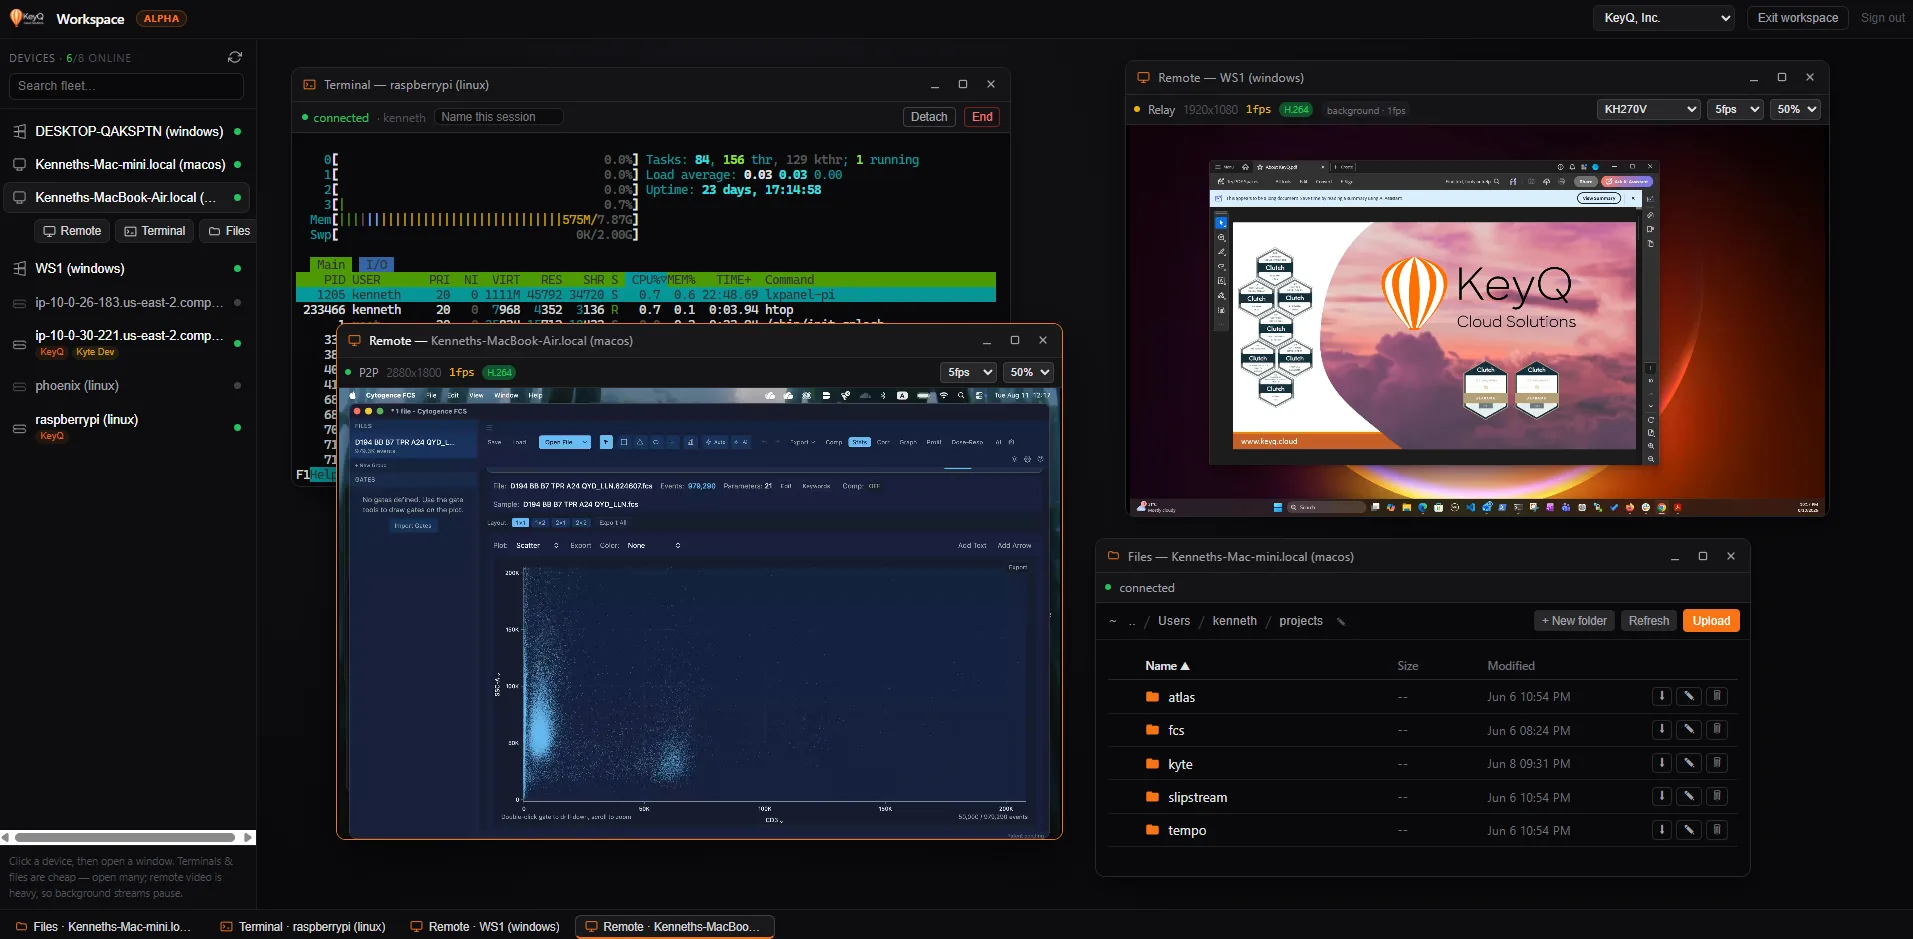
Task: Open the slipstream folder row
Action: (1422, 797)
